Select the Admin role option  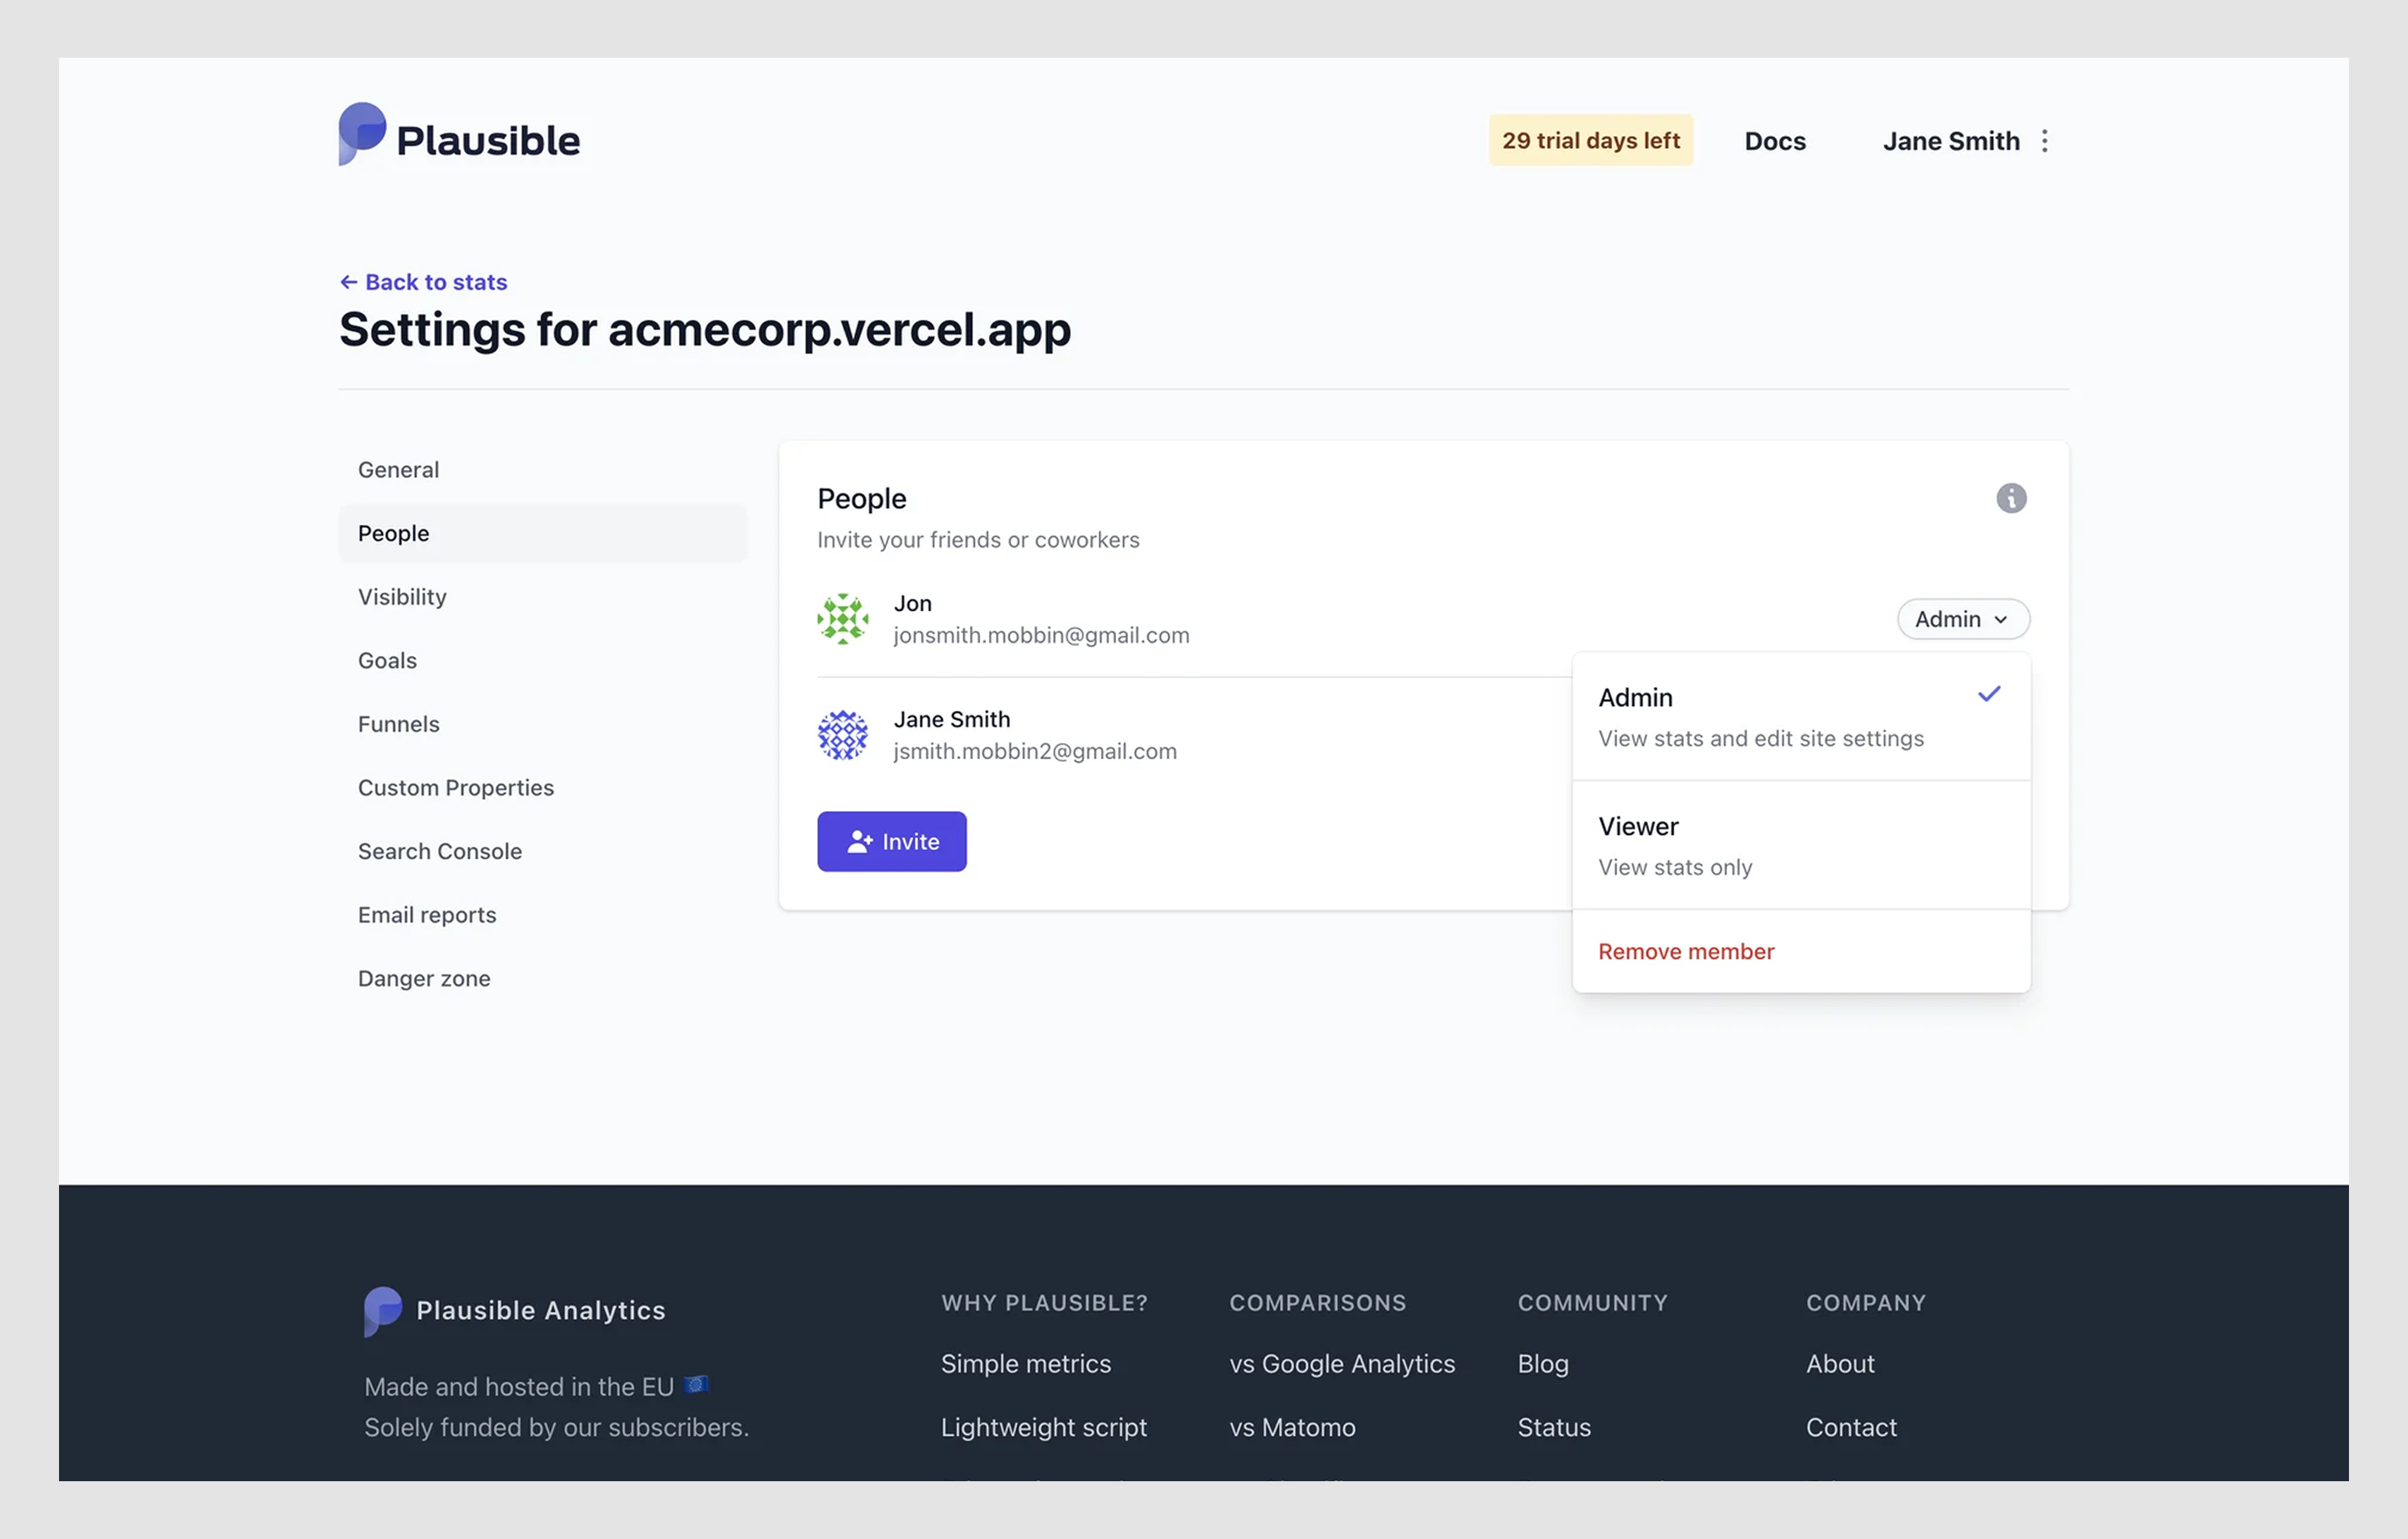point(1801,717)
